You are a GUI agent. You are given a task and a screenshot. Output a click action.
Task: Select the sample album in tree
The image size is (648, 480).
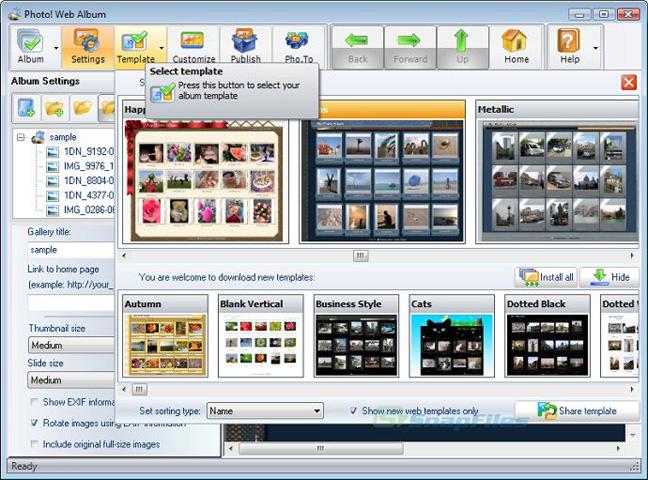click(x=62, y=137)
